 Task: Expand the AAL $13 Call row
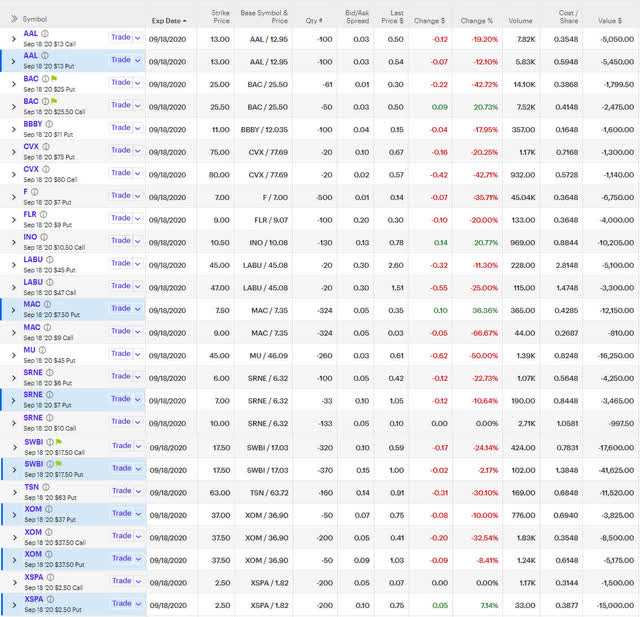pos(13,39)
